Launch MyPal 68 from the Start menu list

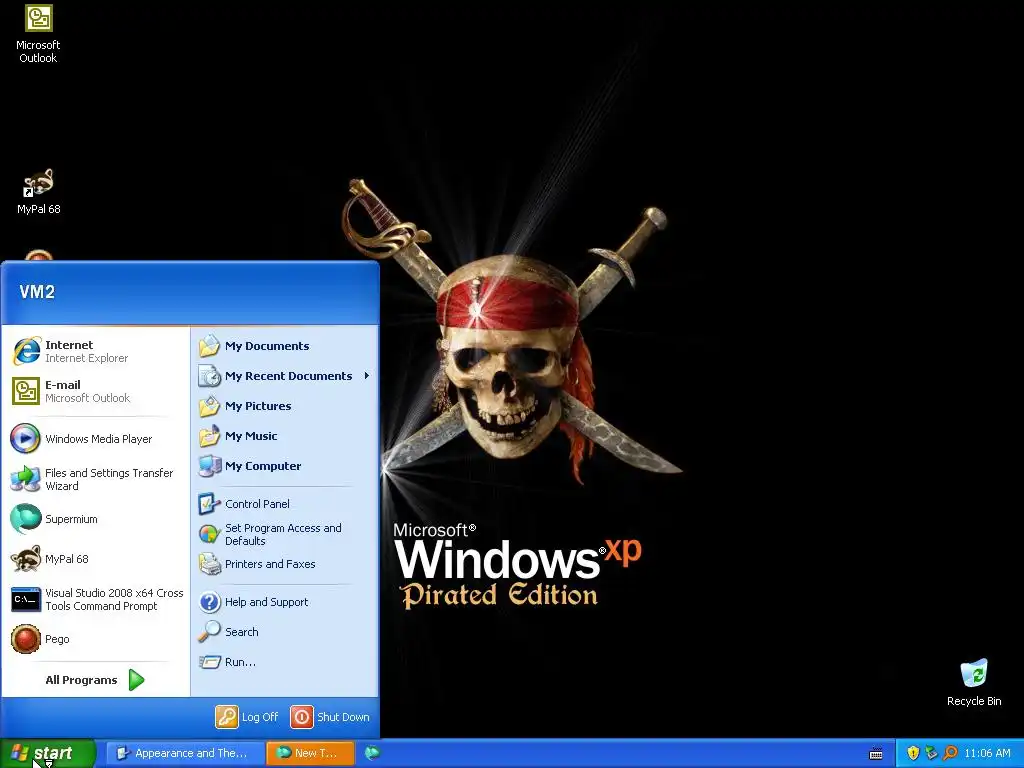click(95, 559)
